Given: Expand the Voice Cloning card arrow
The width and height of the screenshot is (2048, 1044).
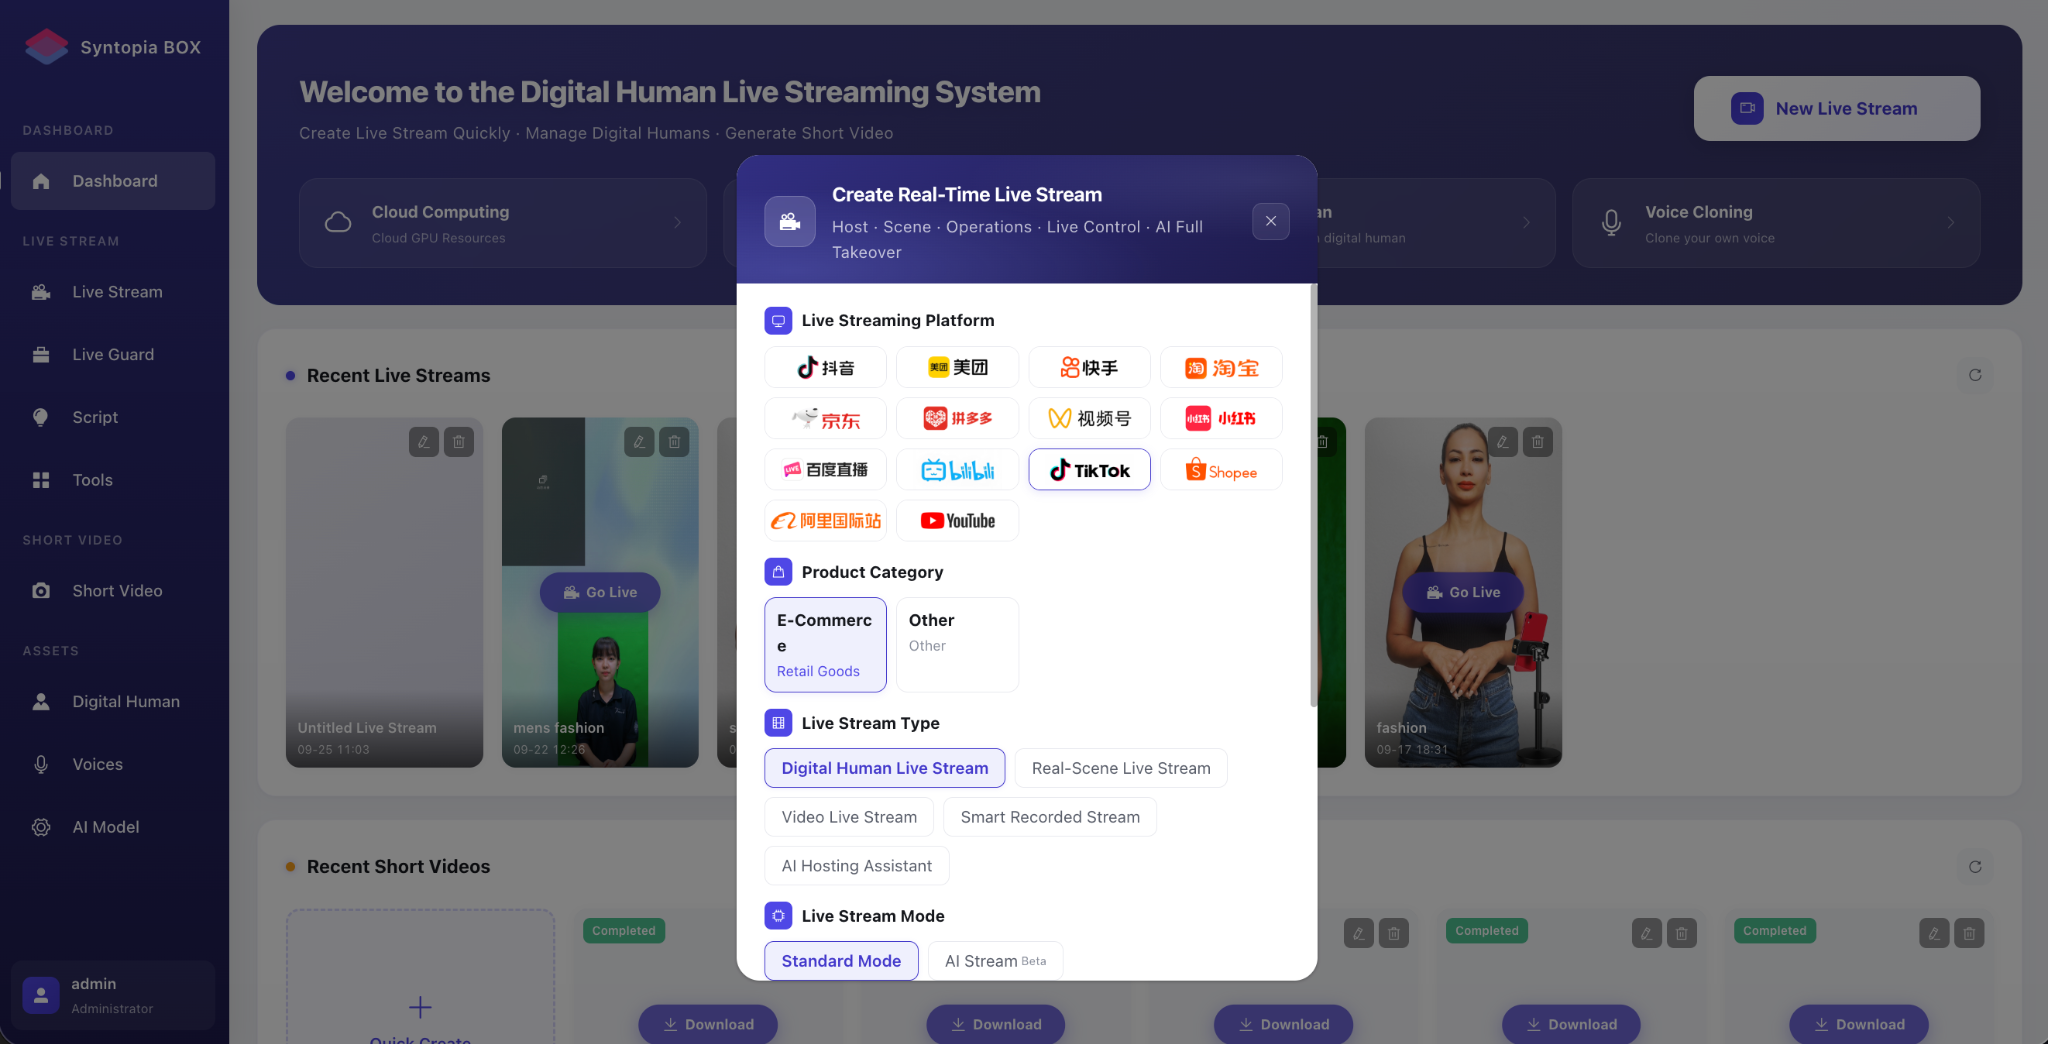Looking at the screenshot, I should [x=1951, y=223].
